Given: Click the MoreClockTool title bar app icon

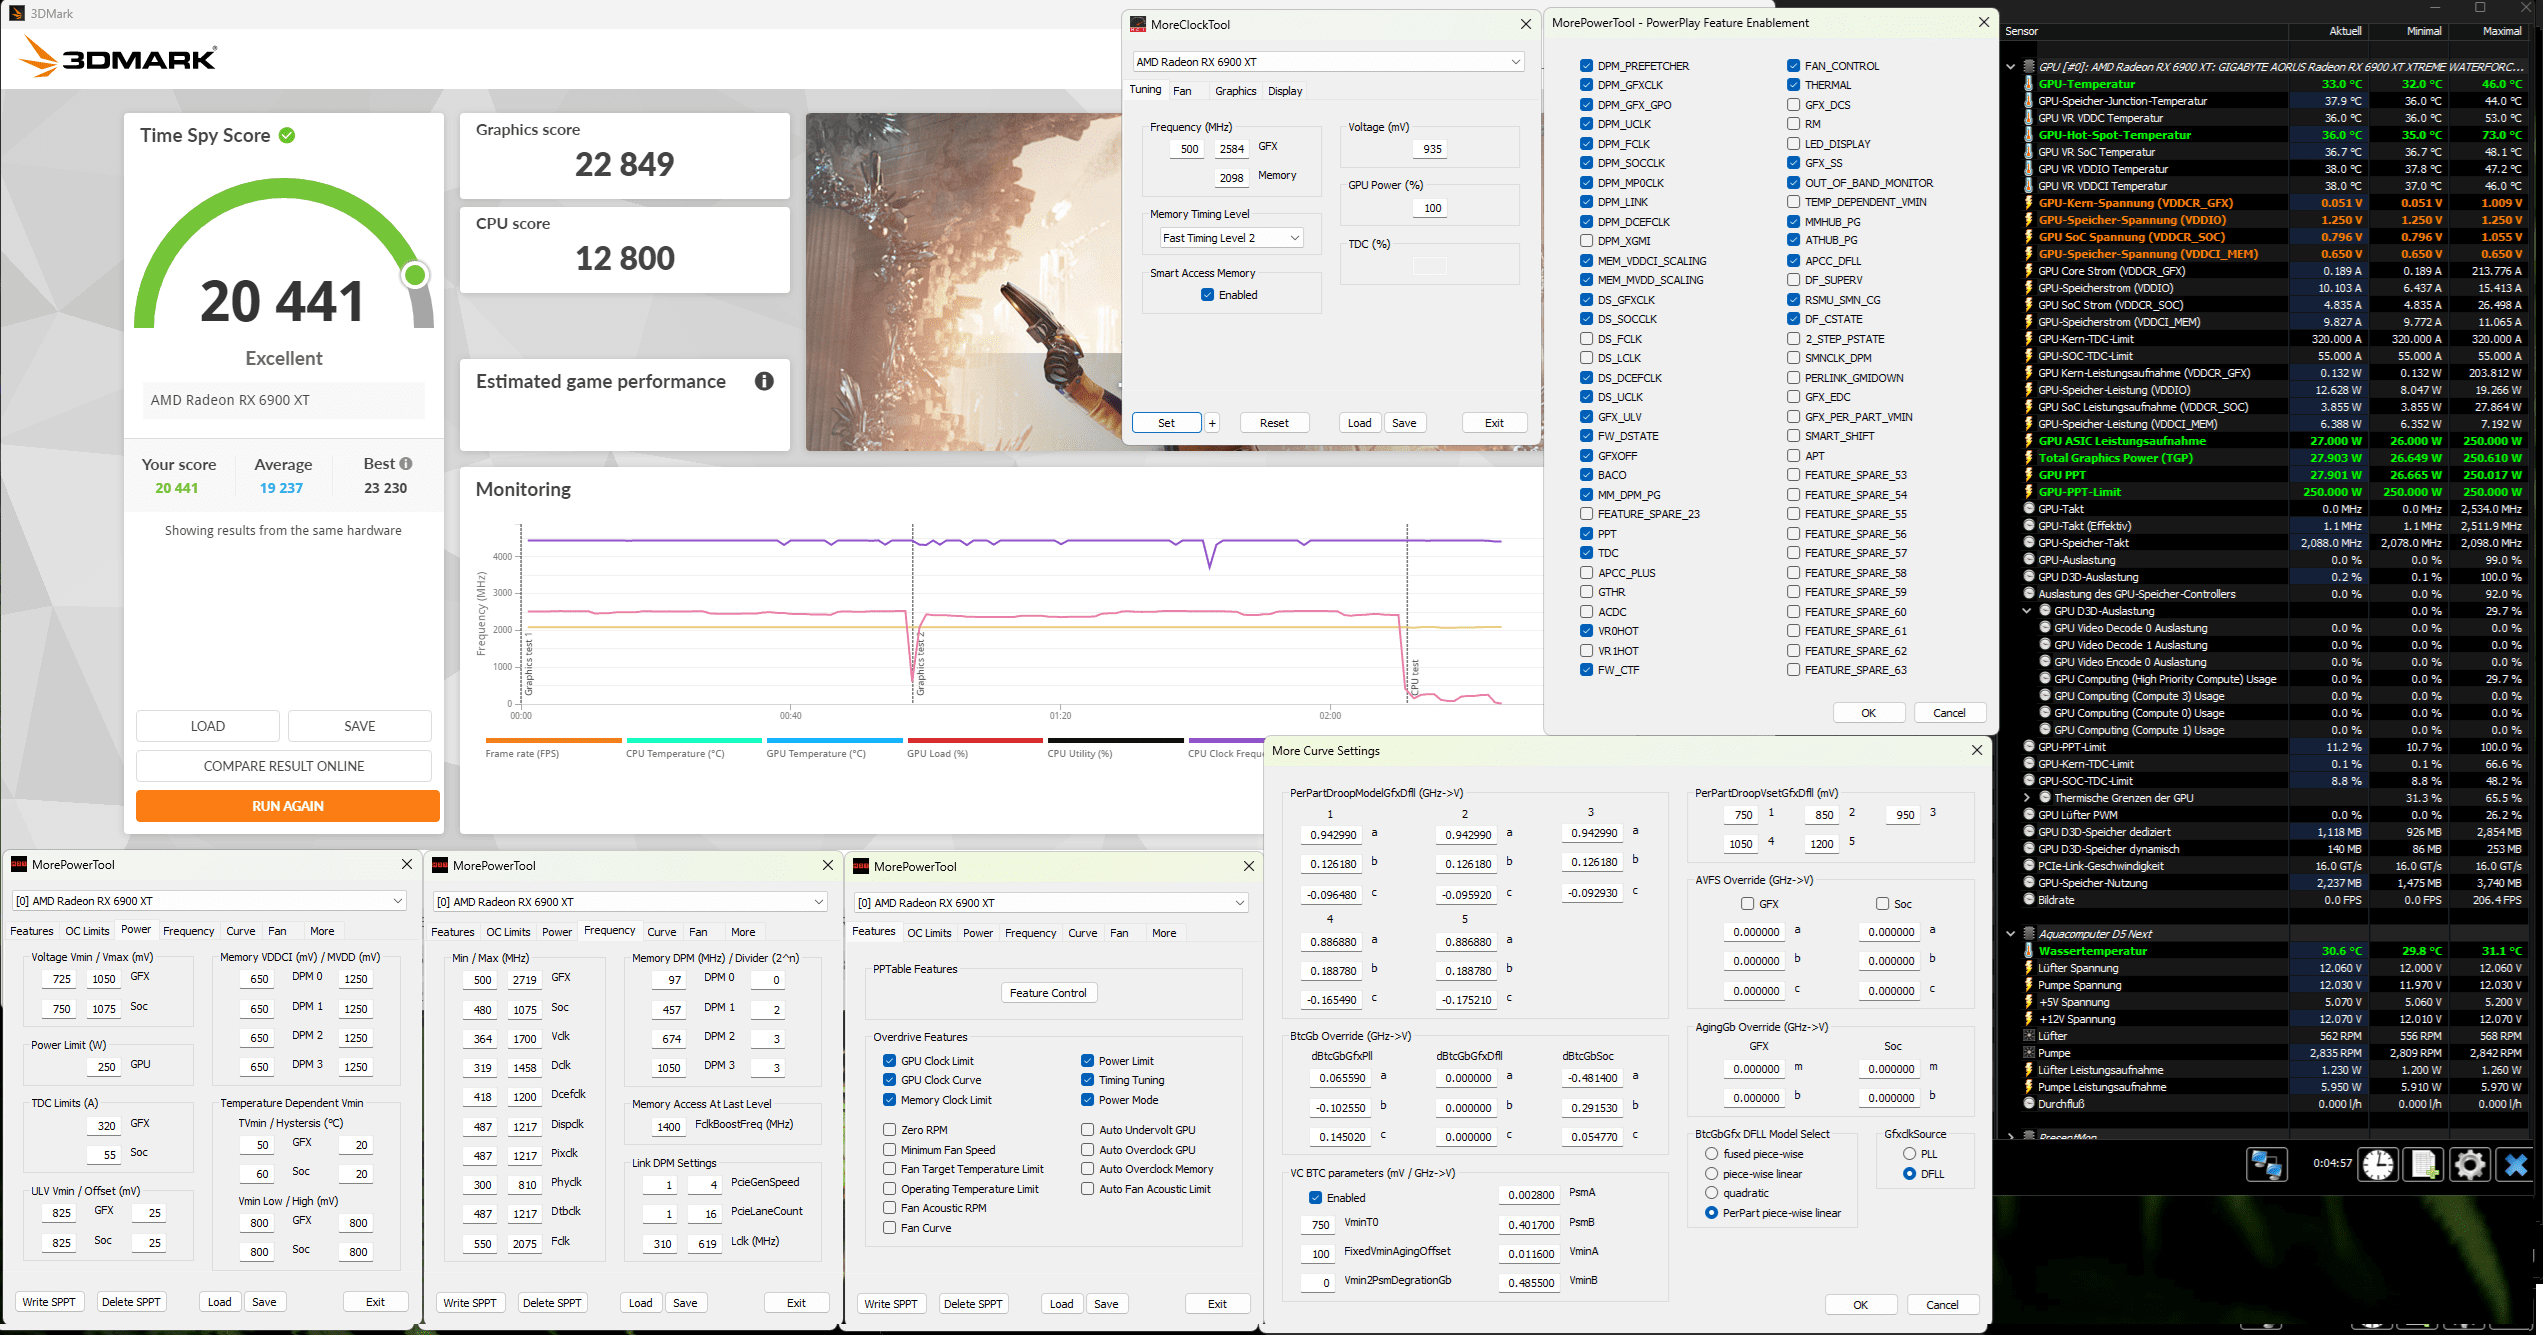Looking at the screenshot, I should click(x=1138, y=24).
